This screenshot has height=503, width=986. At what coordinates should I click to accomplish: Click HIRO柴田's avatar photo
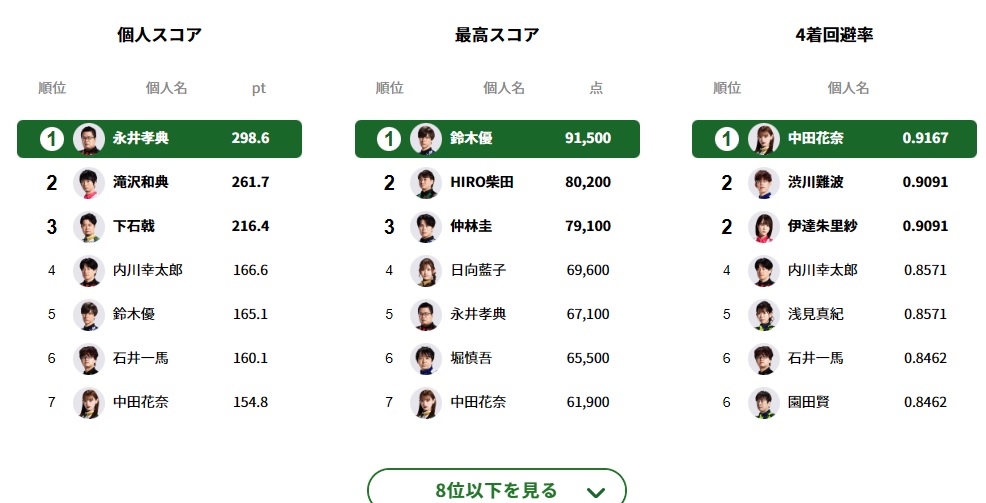tap(426, 182)
